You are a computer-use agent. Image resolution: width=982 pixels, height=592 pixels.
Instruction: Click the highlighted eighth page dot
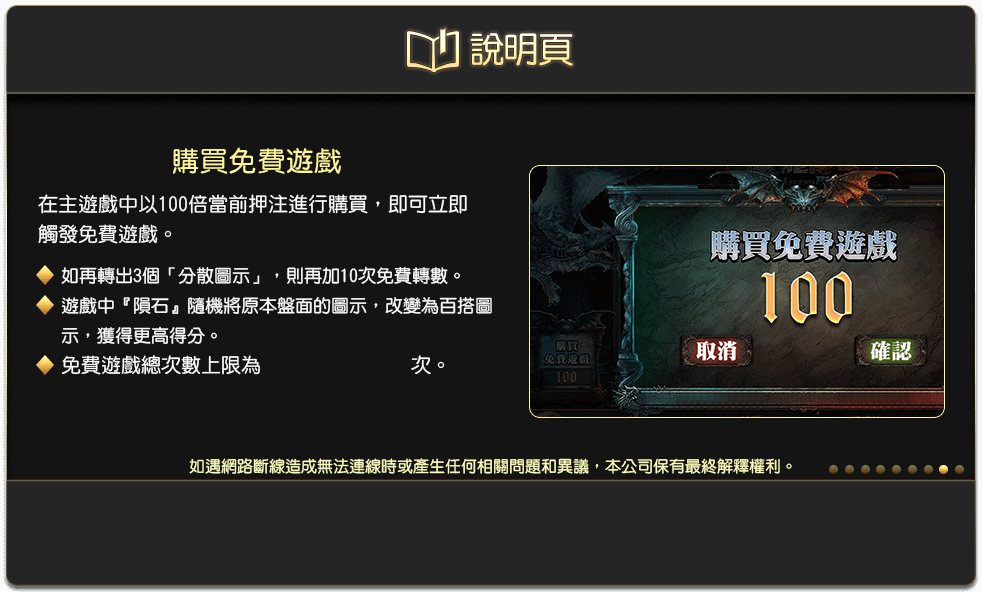coord(944,469)
